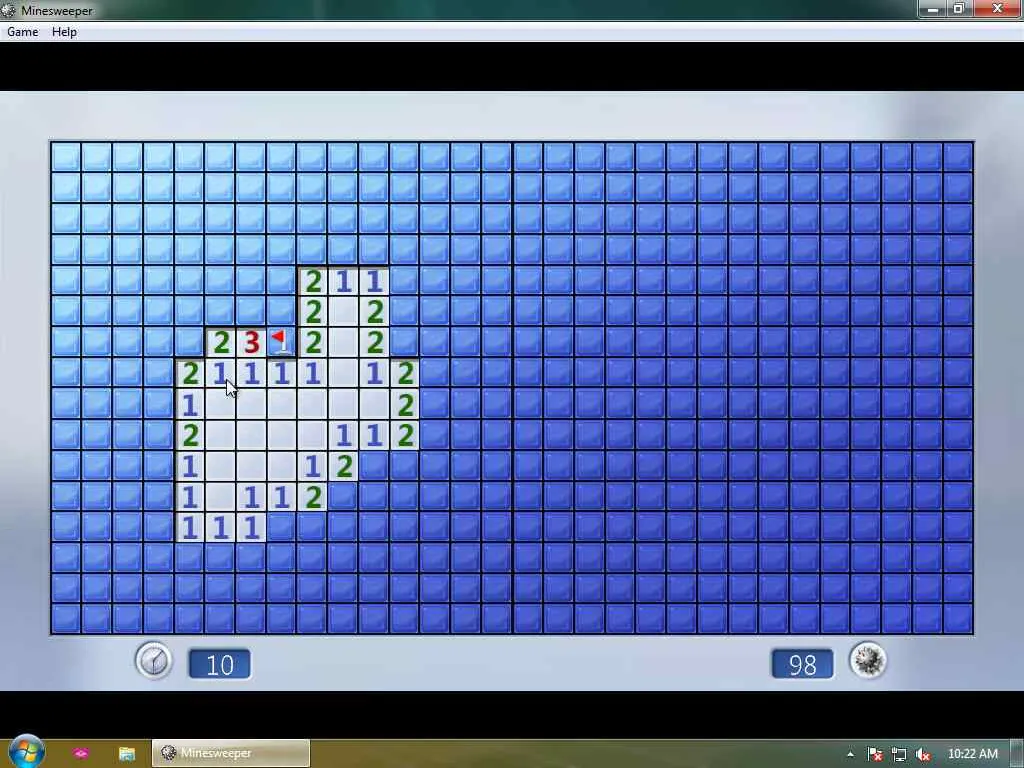The image size is (1024, 768).
Task: Show hidden system tray icons
Action: pos(850,754)
